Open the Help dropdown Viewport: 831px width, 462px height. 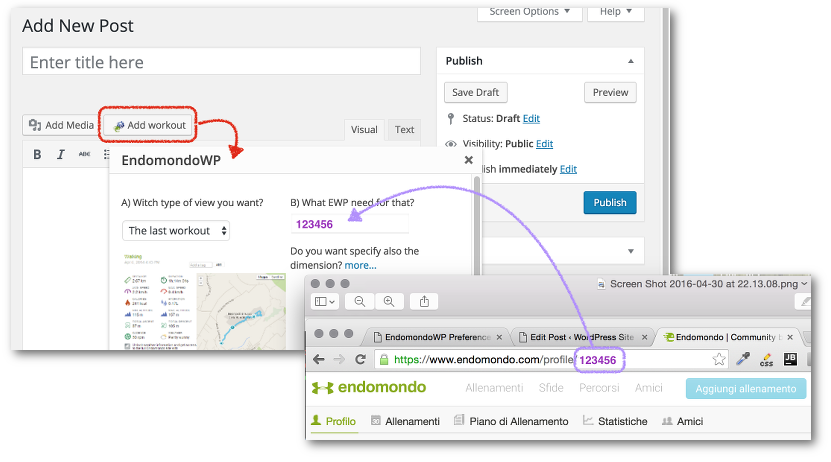(616, 12)
